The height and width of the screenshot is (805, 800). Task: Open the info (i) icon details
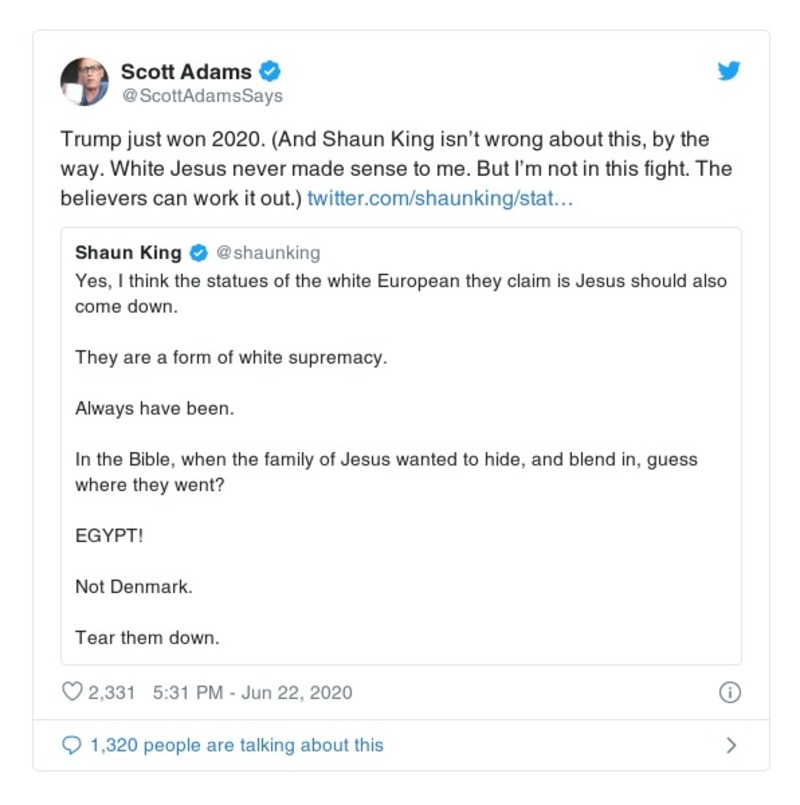point(729,691)
